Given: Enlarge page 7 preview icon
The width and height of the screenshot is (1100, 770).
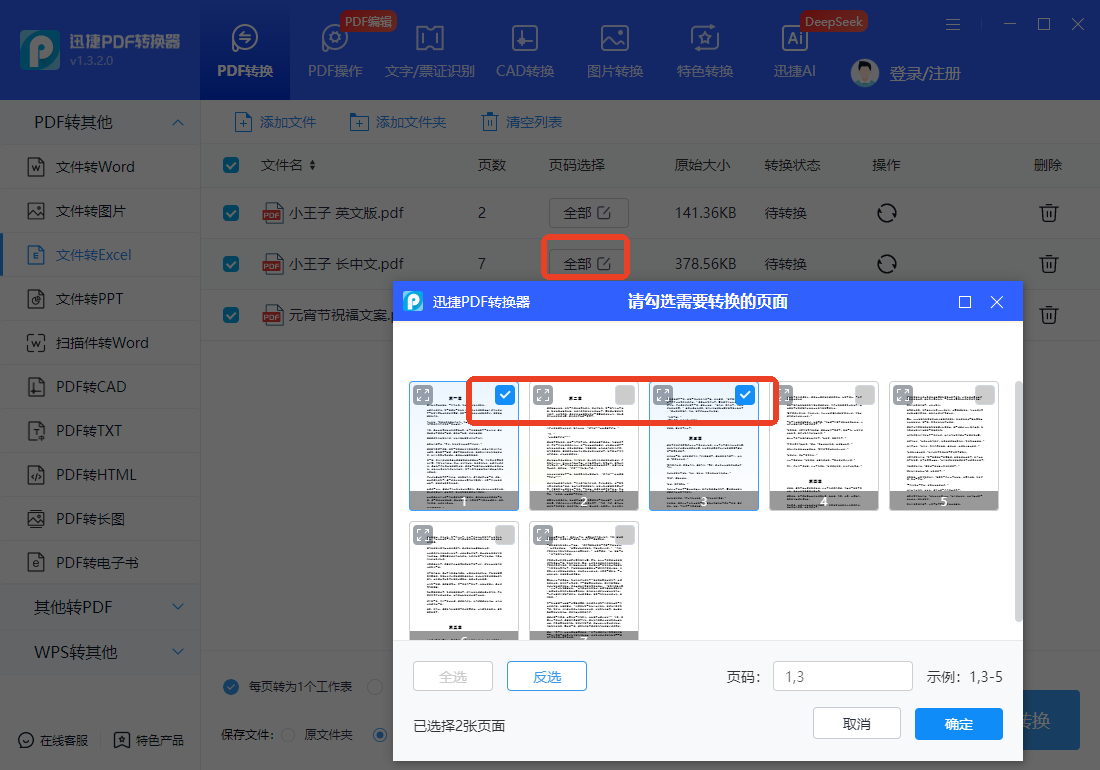Looking at the screenshot, I should 543,535.
